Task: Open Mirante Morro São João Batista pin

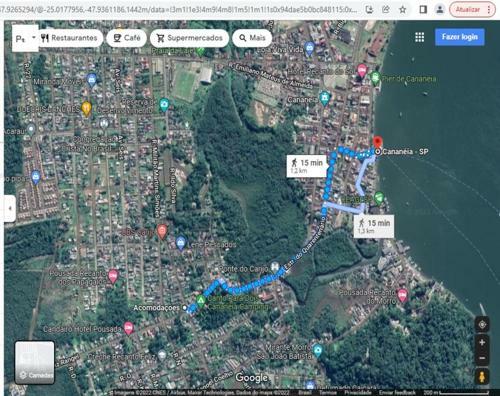Action: pos(318,351)
